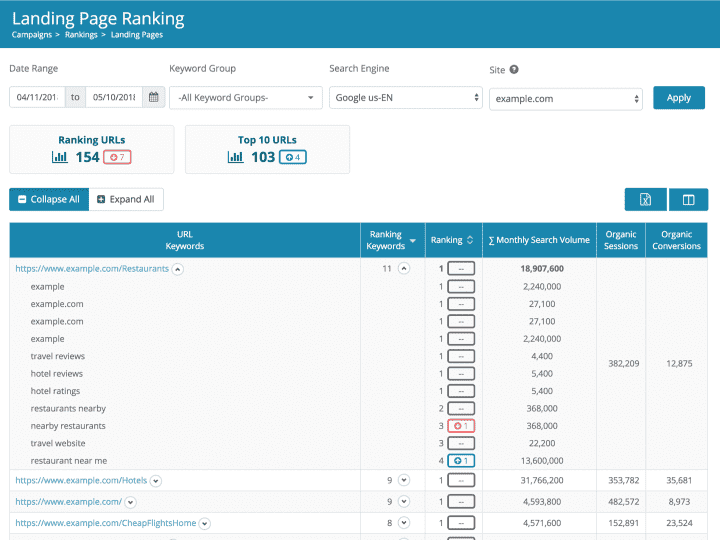Image resolution: width=720 pixels, height=540 pixels.
Task: Expand the CheapFlightsHome URL row
Action: pos(204,523)
